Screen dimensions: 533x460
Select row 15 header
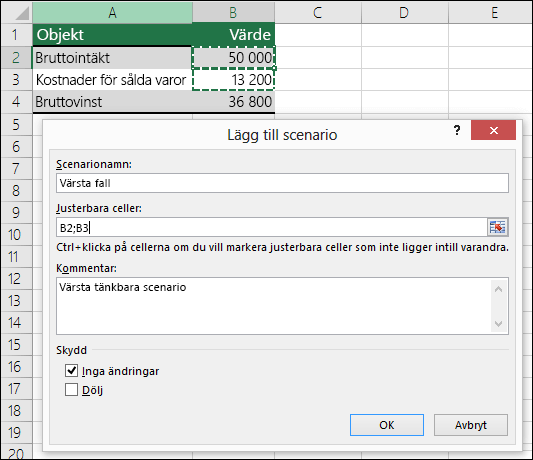point(17,345)
